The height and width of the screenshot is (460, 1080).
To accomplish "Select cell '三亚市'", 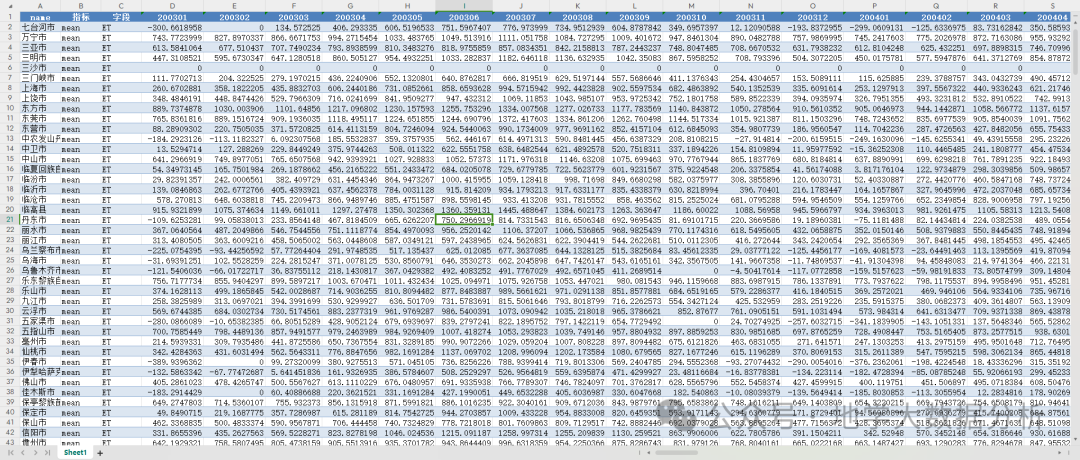I will (39, 46).
